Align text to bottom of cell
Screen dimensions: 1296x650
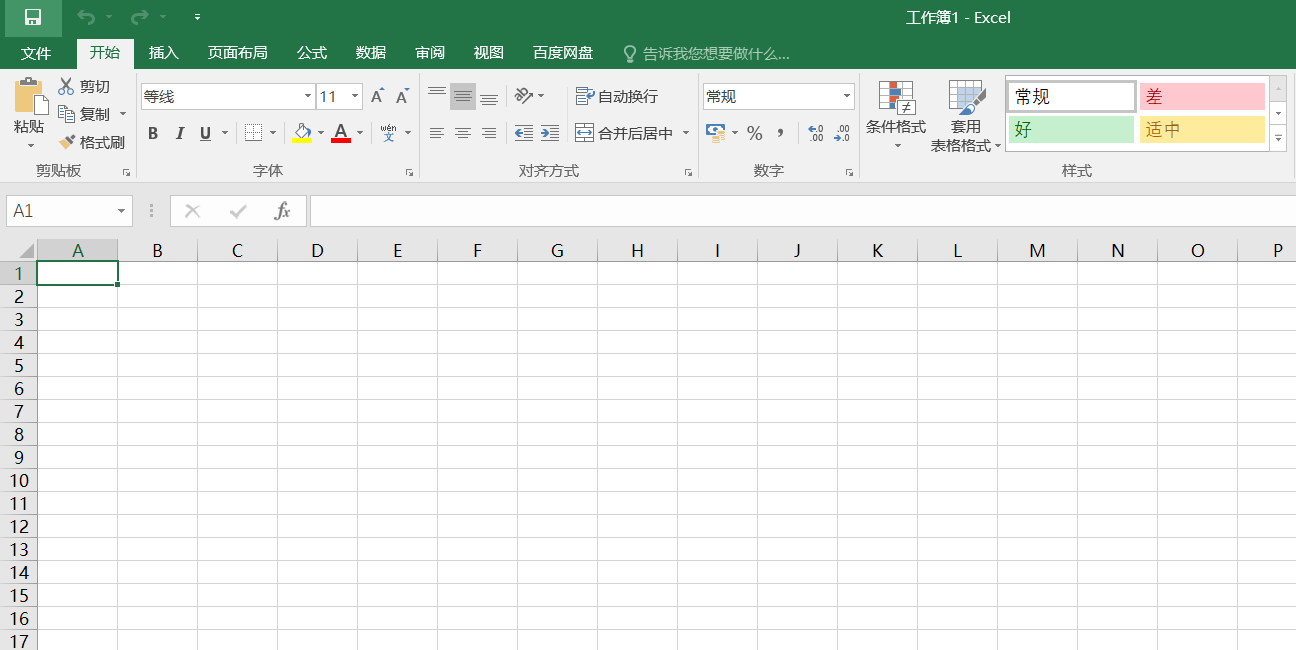pos(489,97)
